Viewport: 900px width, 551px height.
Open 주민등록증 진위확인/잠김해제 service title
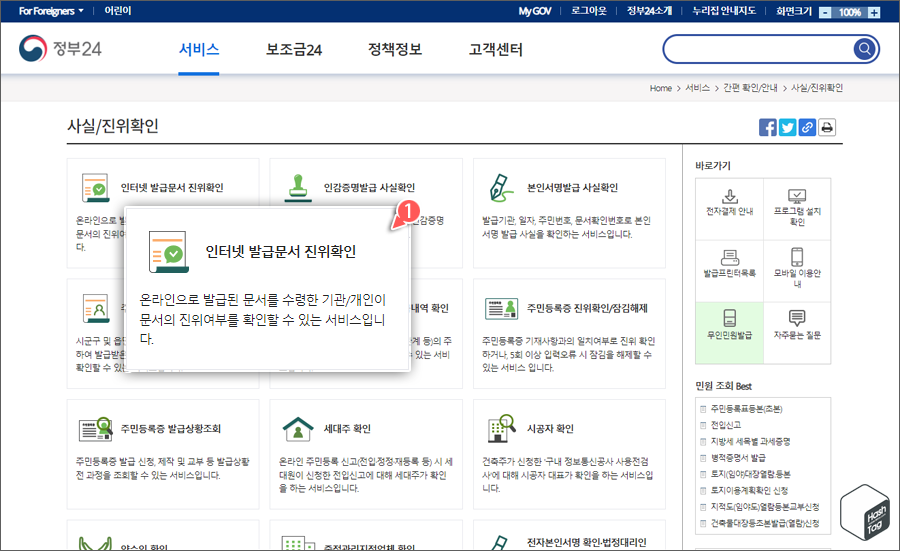(587, 308)
